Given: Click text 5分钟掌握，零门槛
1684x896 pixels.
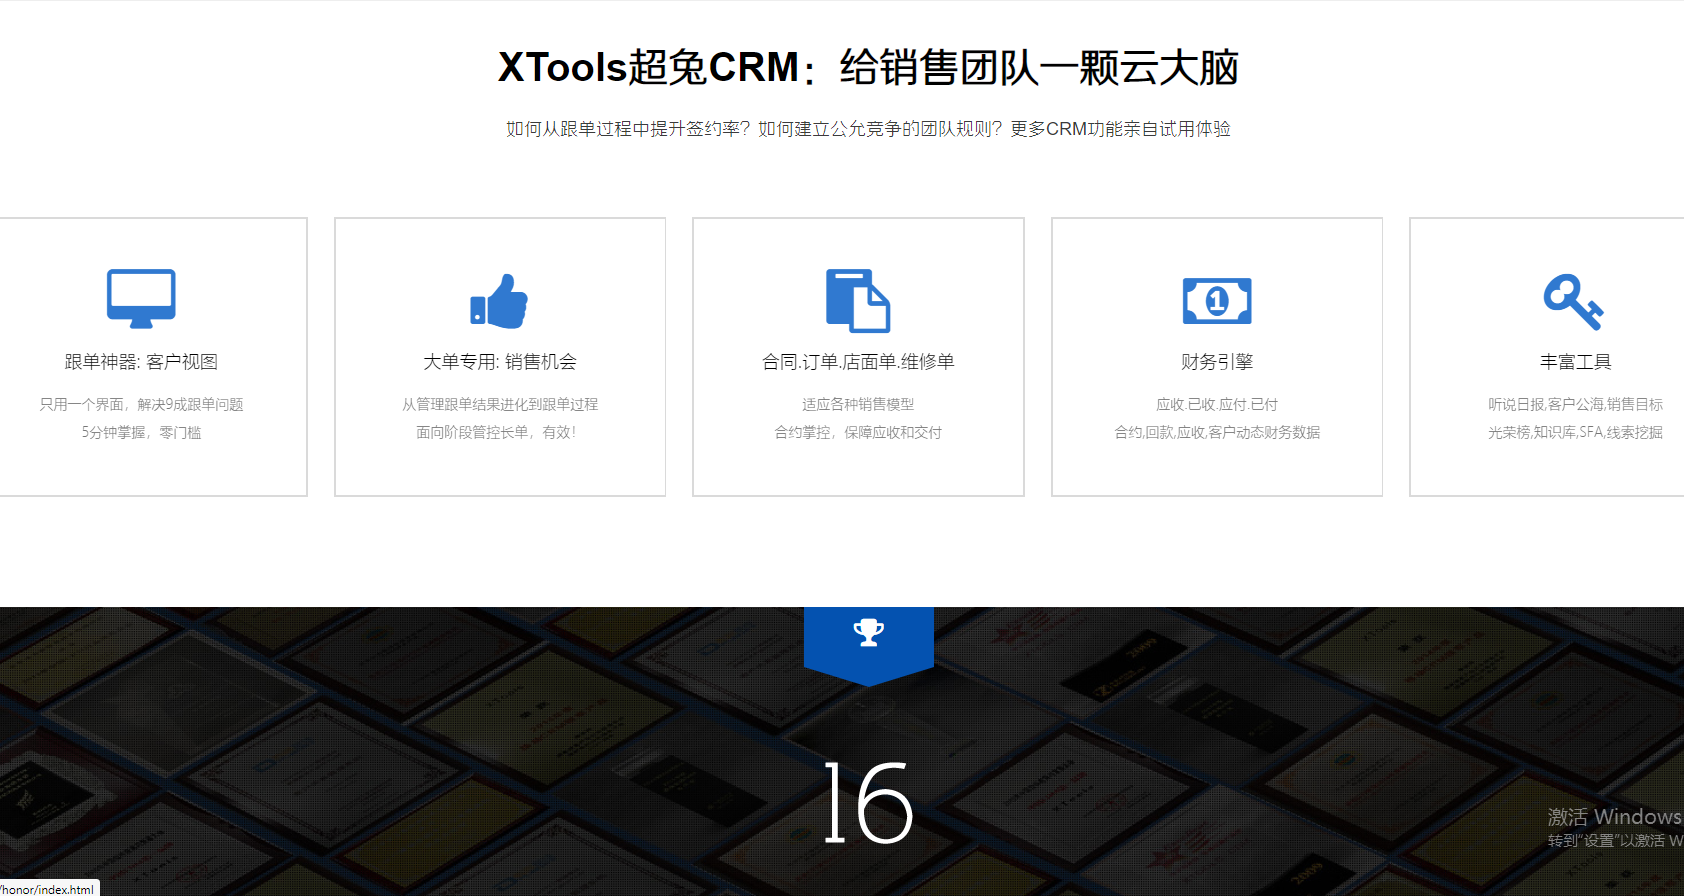Looking at the screenshot, I should click(141, 432).
